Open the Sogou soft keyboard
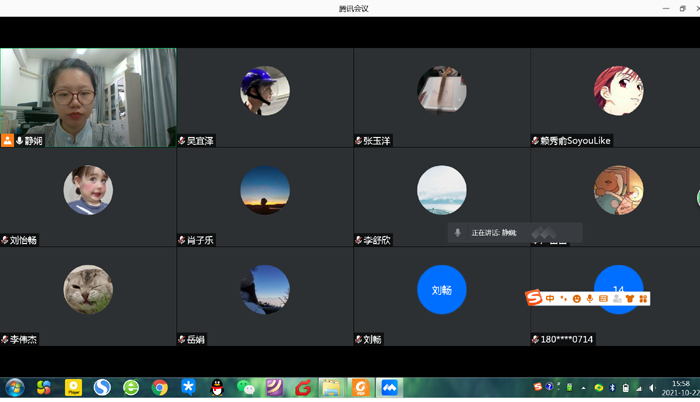Screen dimensions: 700x402 pos(603,298)
